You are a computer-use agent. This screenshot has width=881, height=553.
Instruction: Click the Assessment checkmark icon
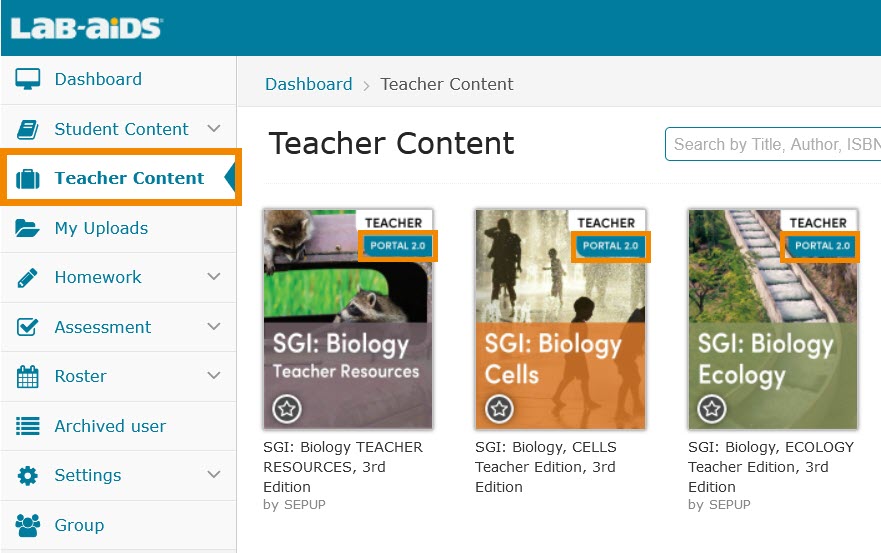[28, 327]
